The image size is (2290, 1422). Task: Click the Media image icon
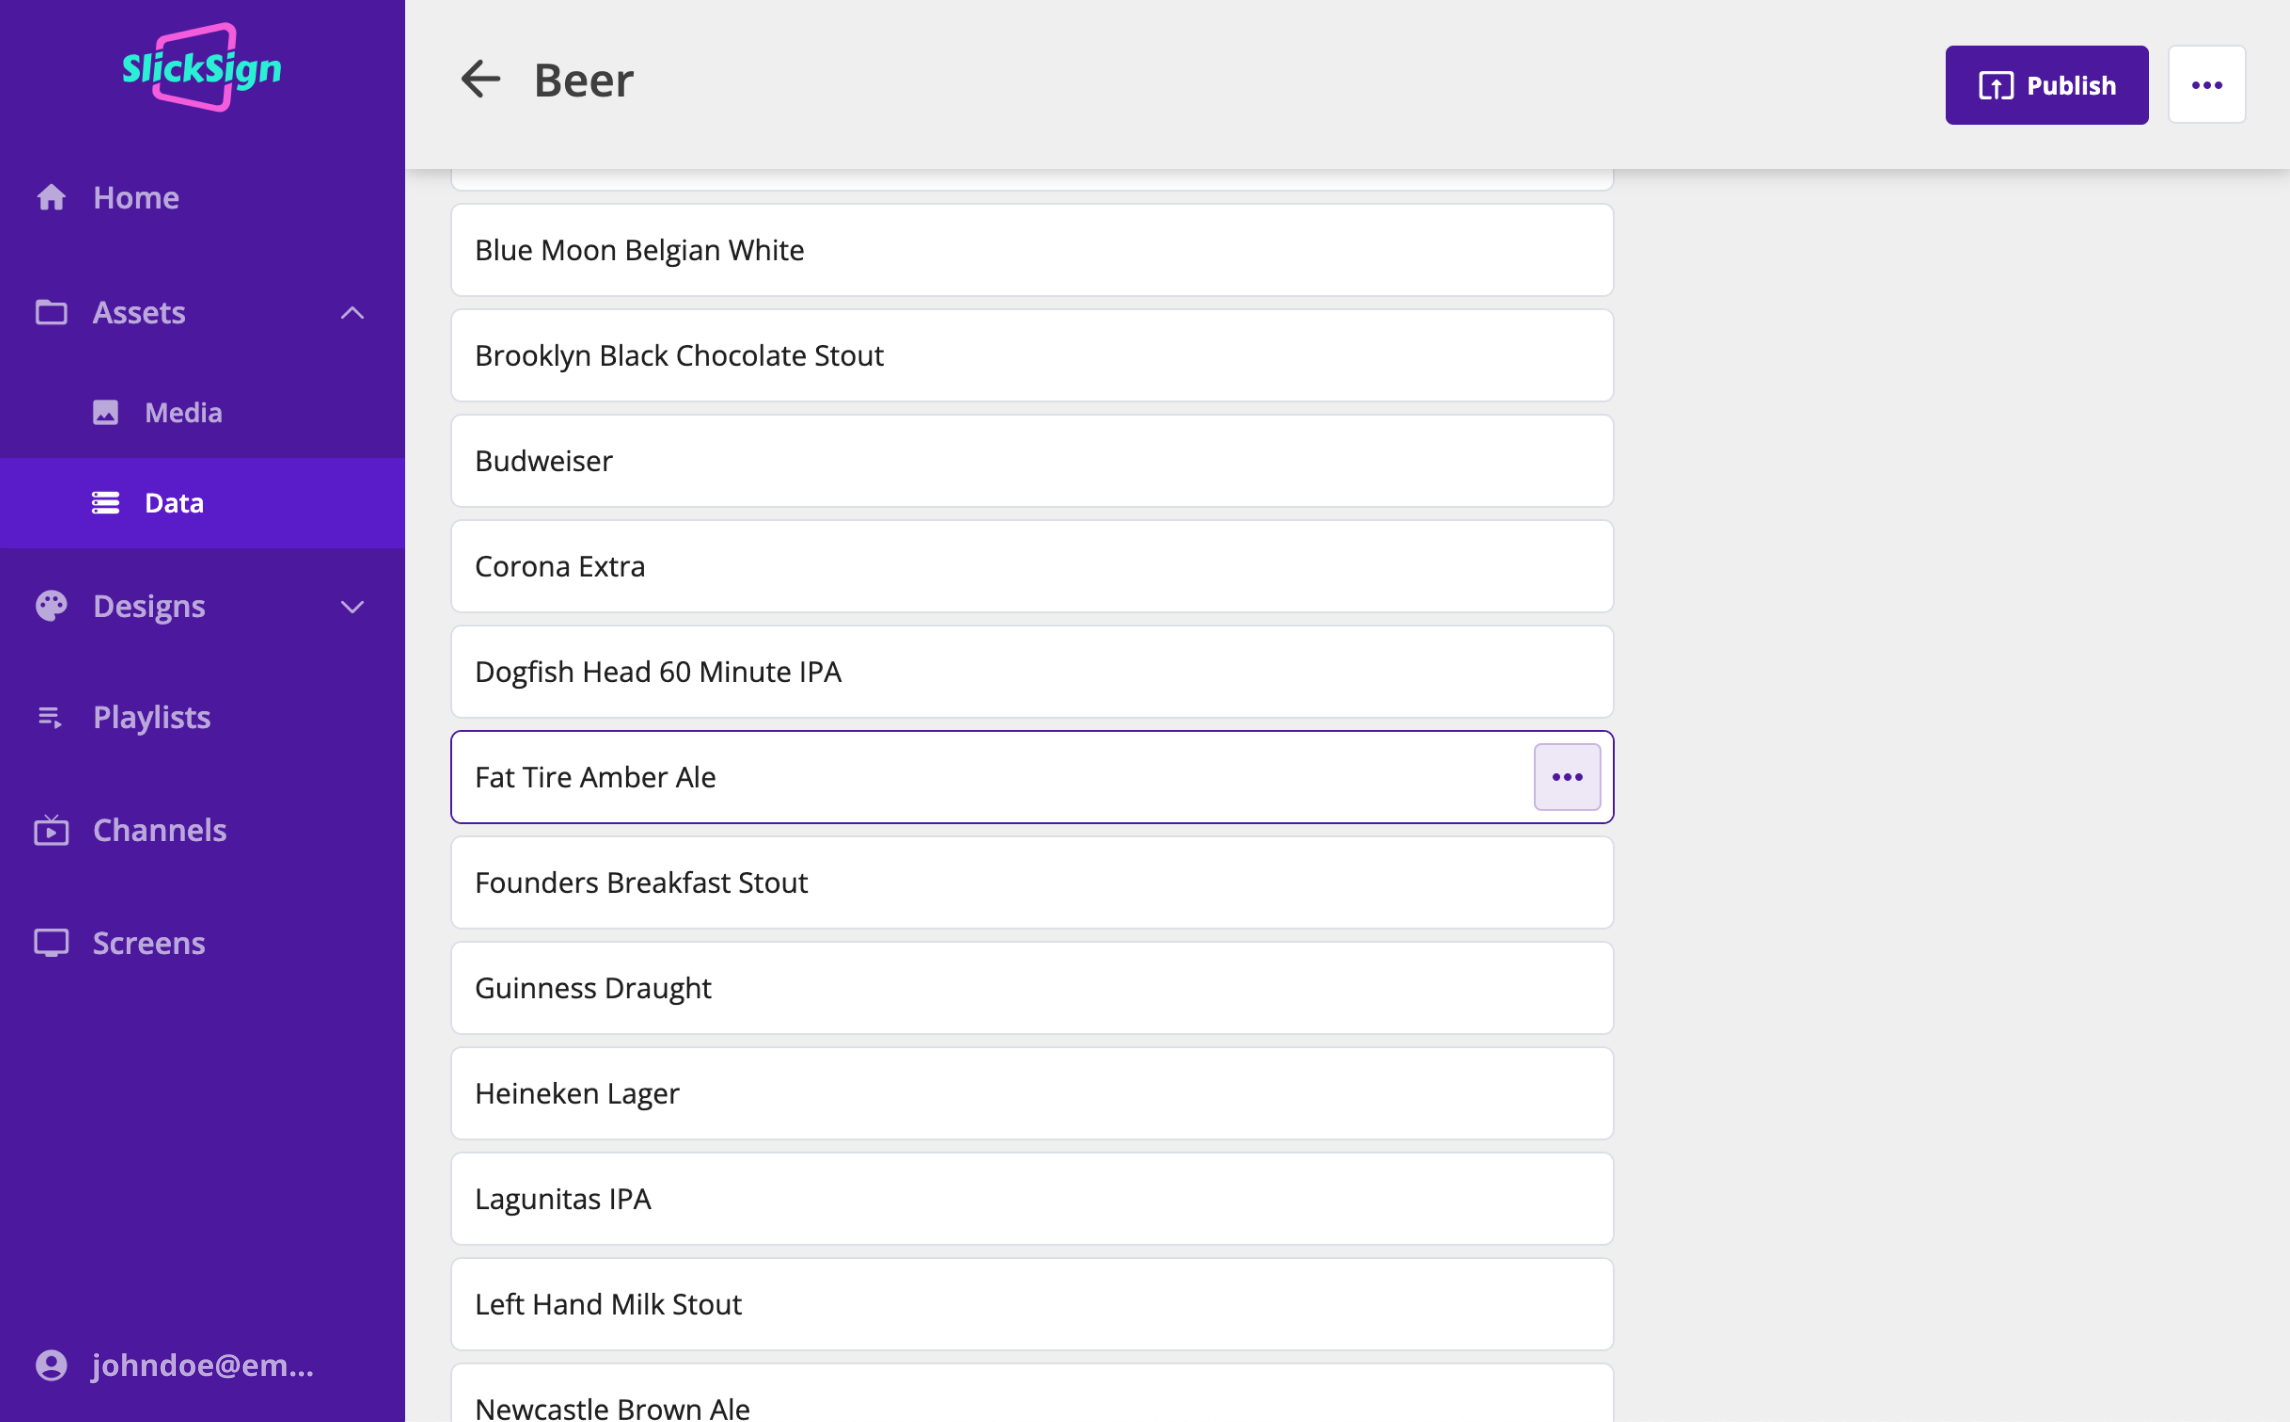click(x=105, y=412)
